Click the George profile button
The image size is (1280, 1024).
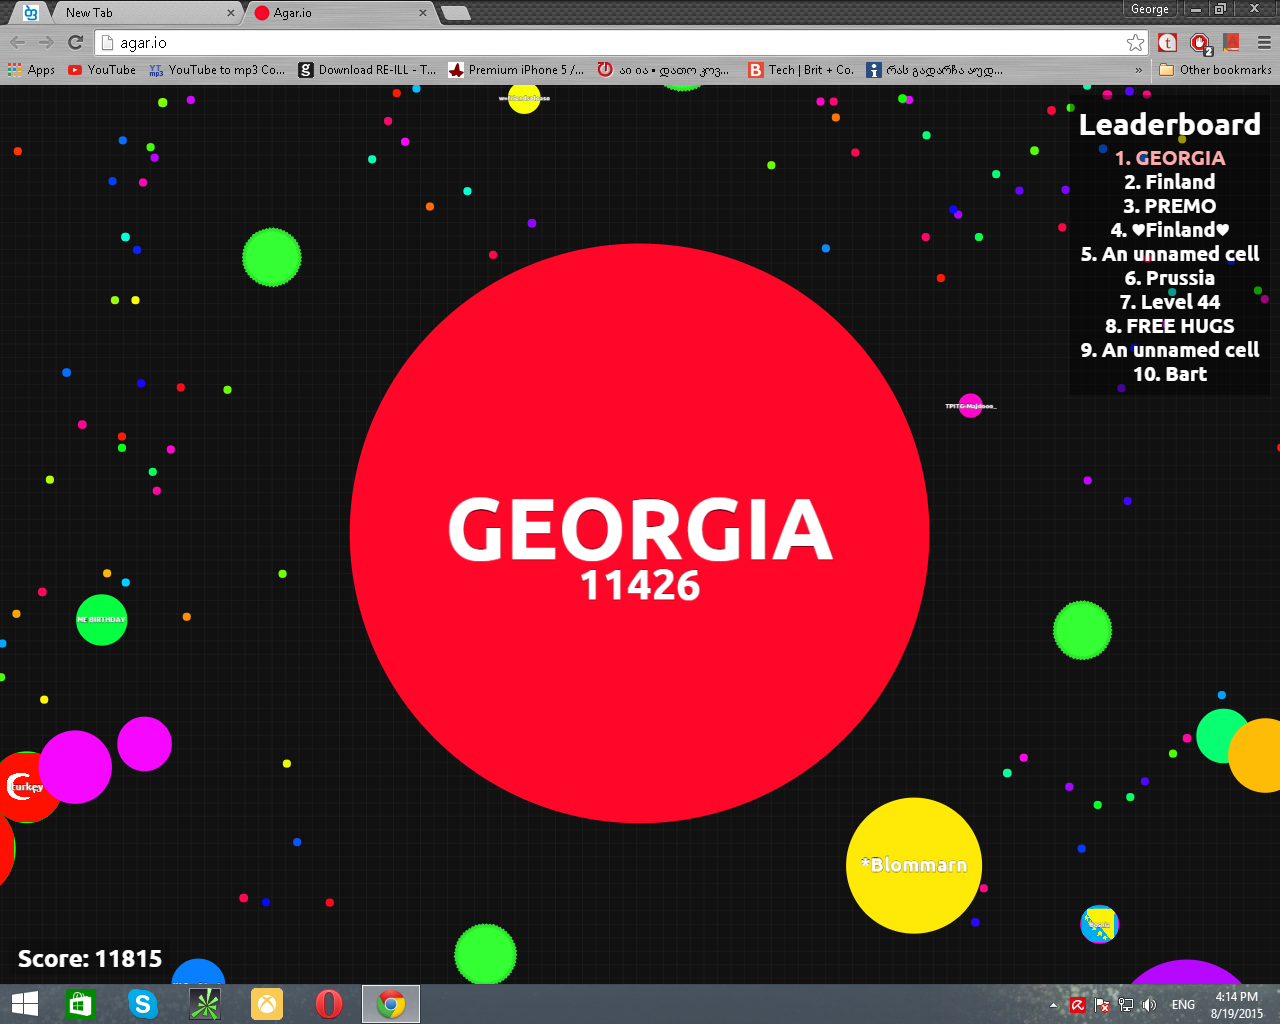tap(1150, 9)
